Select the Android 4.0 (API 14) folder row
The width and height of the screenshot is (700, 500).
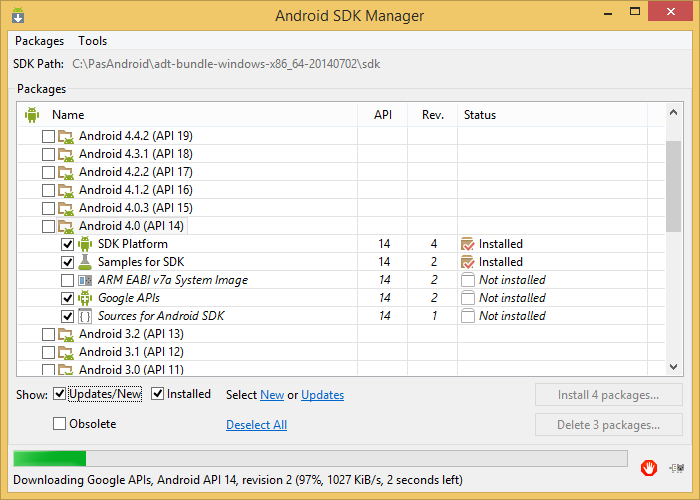coord(130,226)
